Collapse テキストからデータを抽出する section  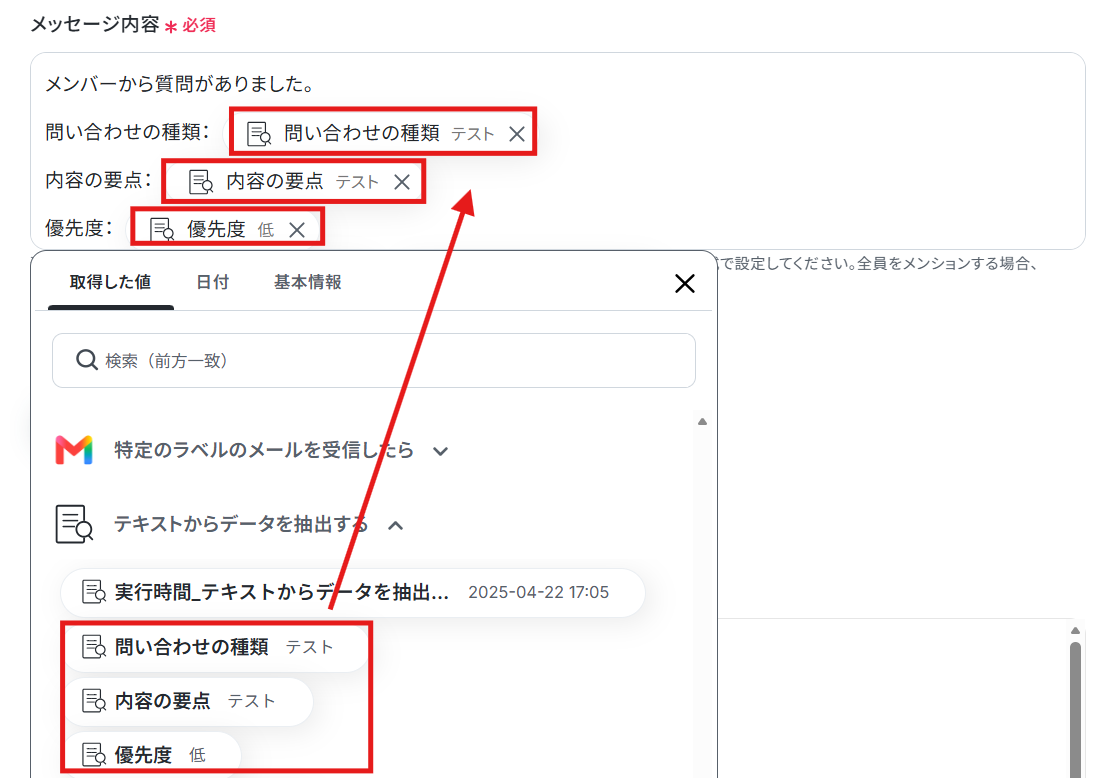395,525
